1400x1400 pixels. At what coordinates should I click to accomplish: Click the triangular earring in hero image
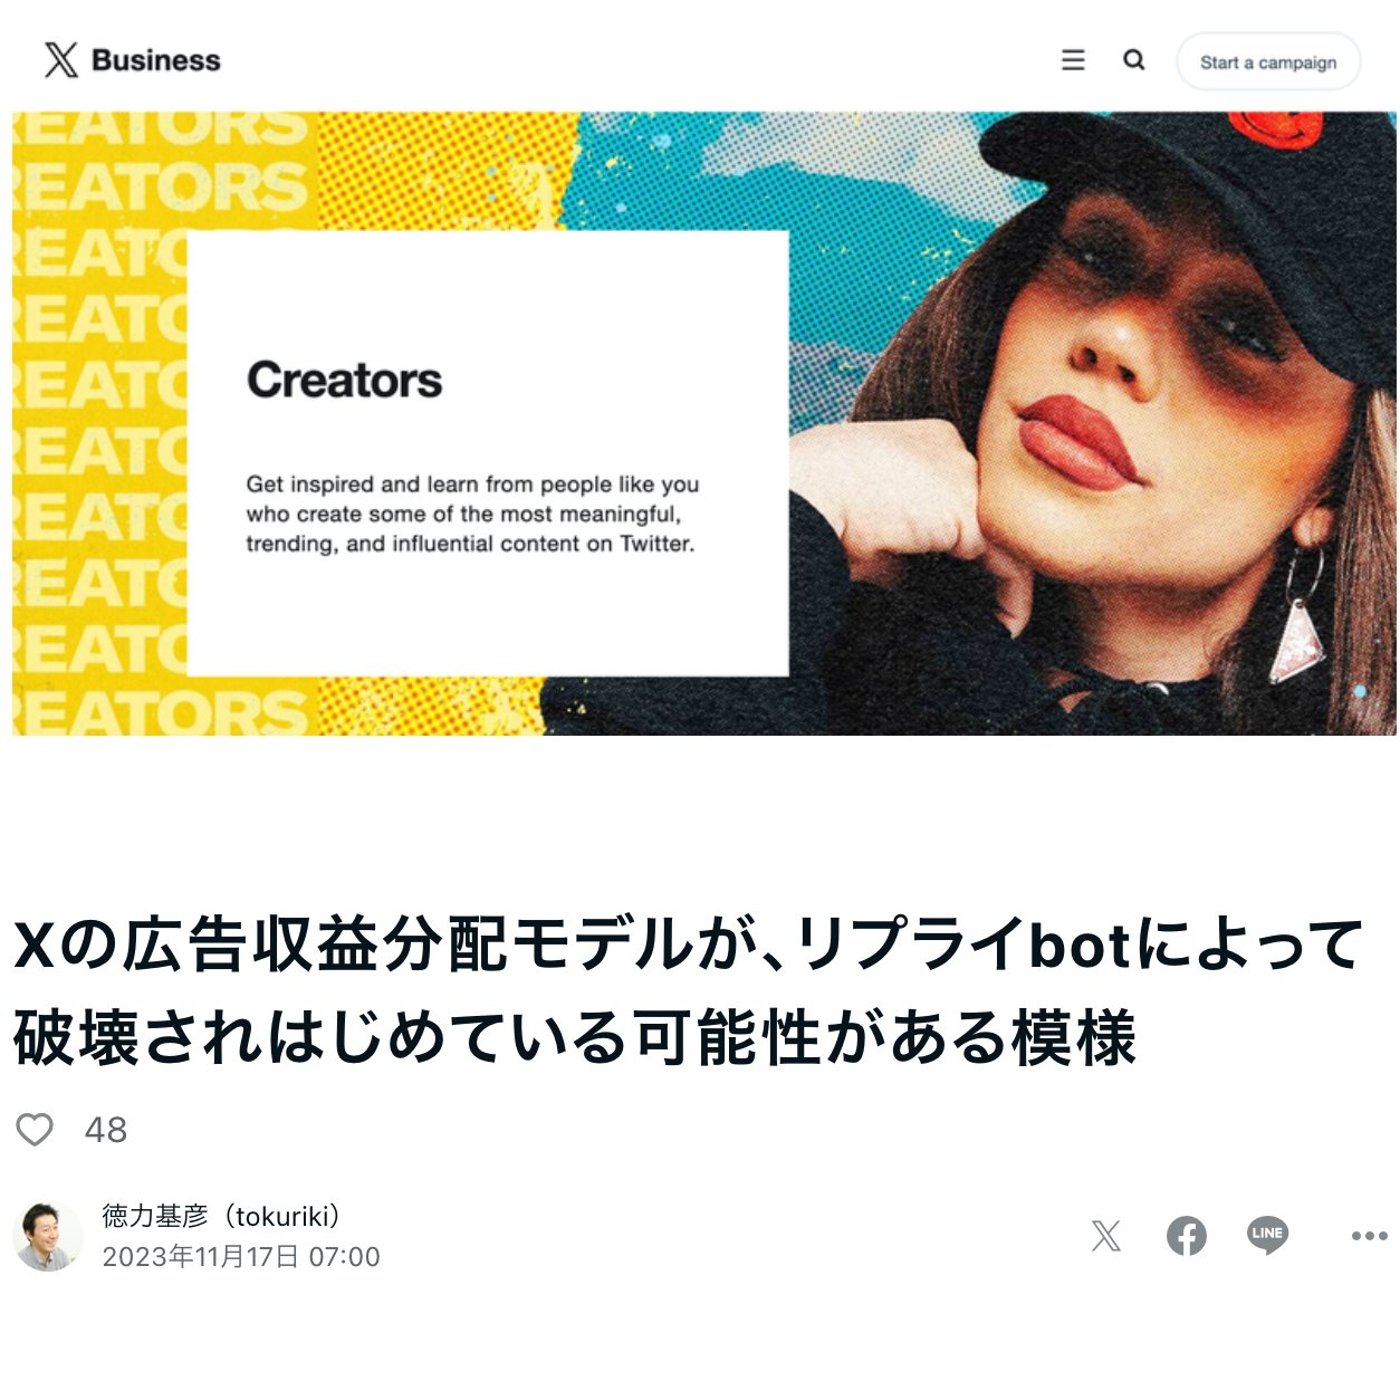coord(1297,640)
